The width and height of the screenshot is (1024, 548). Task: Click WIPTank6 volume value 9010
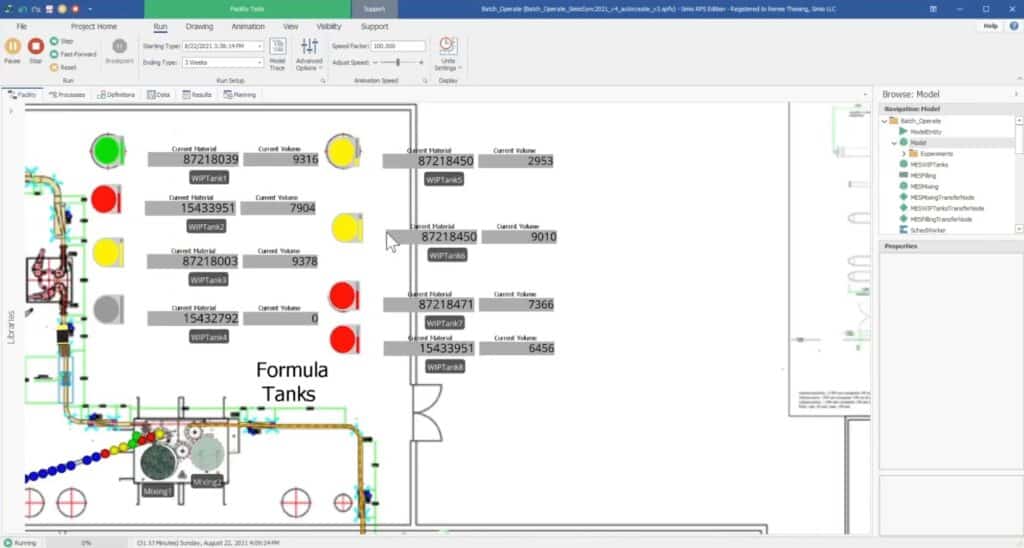[520, 237]
